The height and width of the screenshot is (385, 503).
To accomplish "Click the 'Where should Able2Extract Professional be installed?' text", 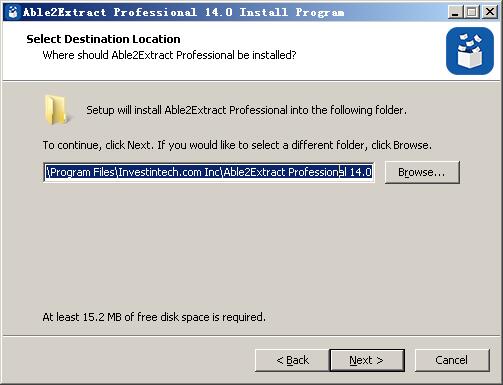I will click(169, 55).
